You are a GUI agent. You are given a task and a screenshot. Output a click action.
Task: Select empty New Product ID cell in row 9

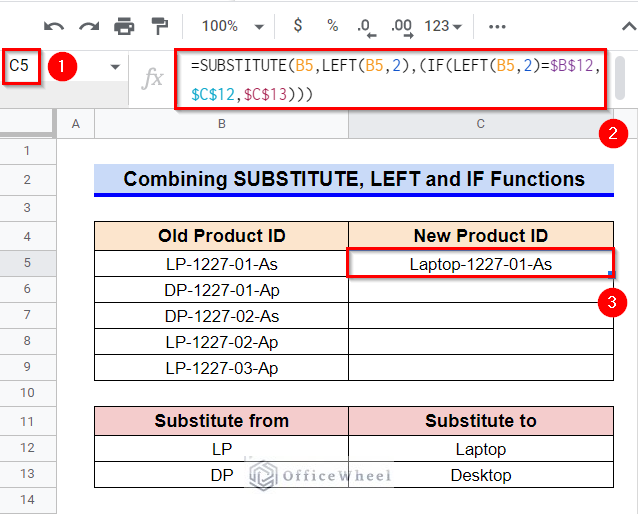click(481, 368)
